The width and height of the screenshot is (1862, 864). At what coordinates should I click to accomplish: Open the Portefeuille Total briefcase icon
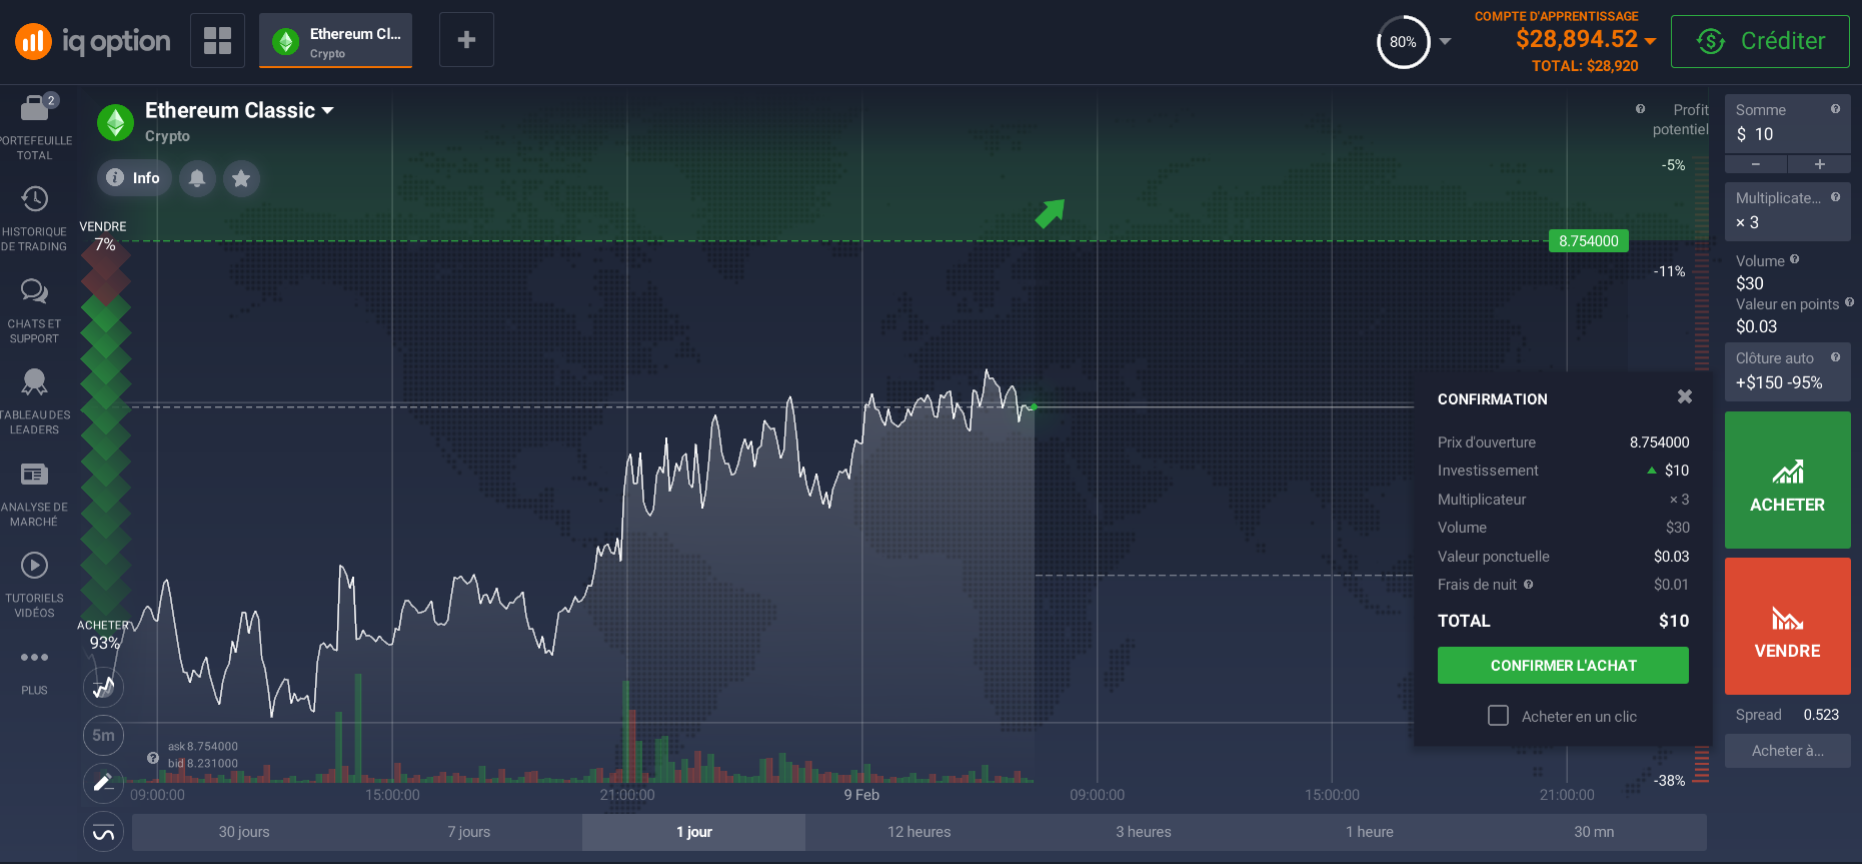tap(35, 107)
